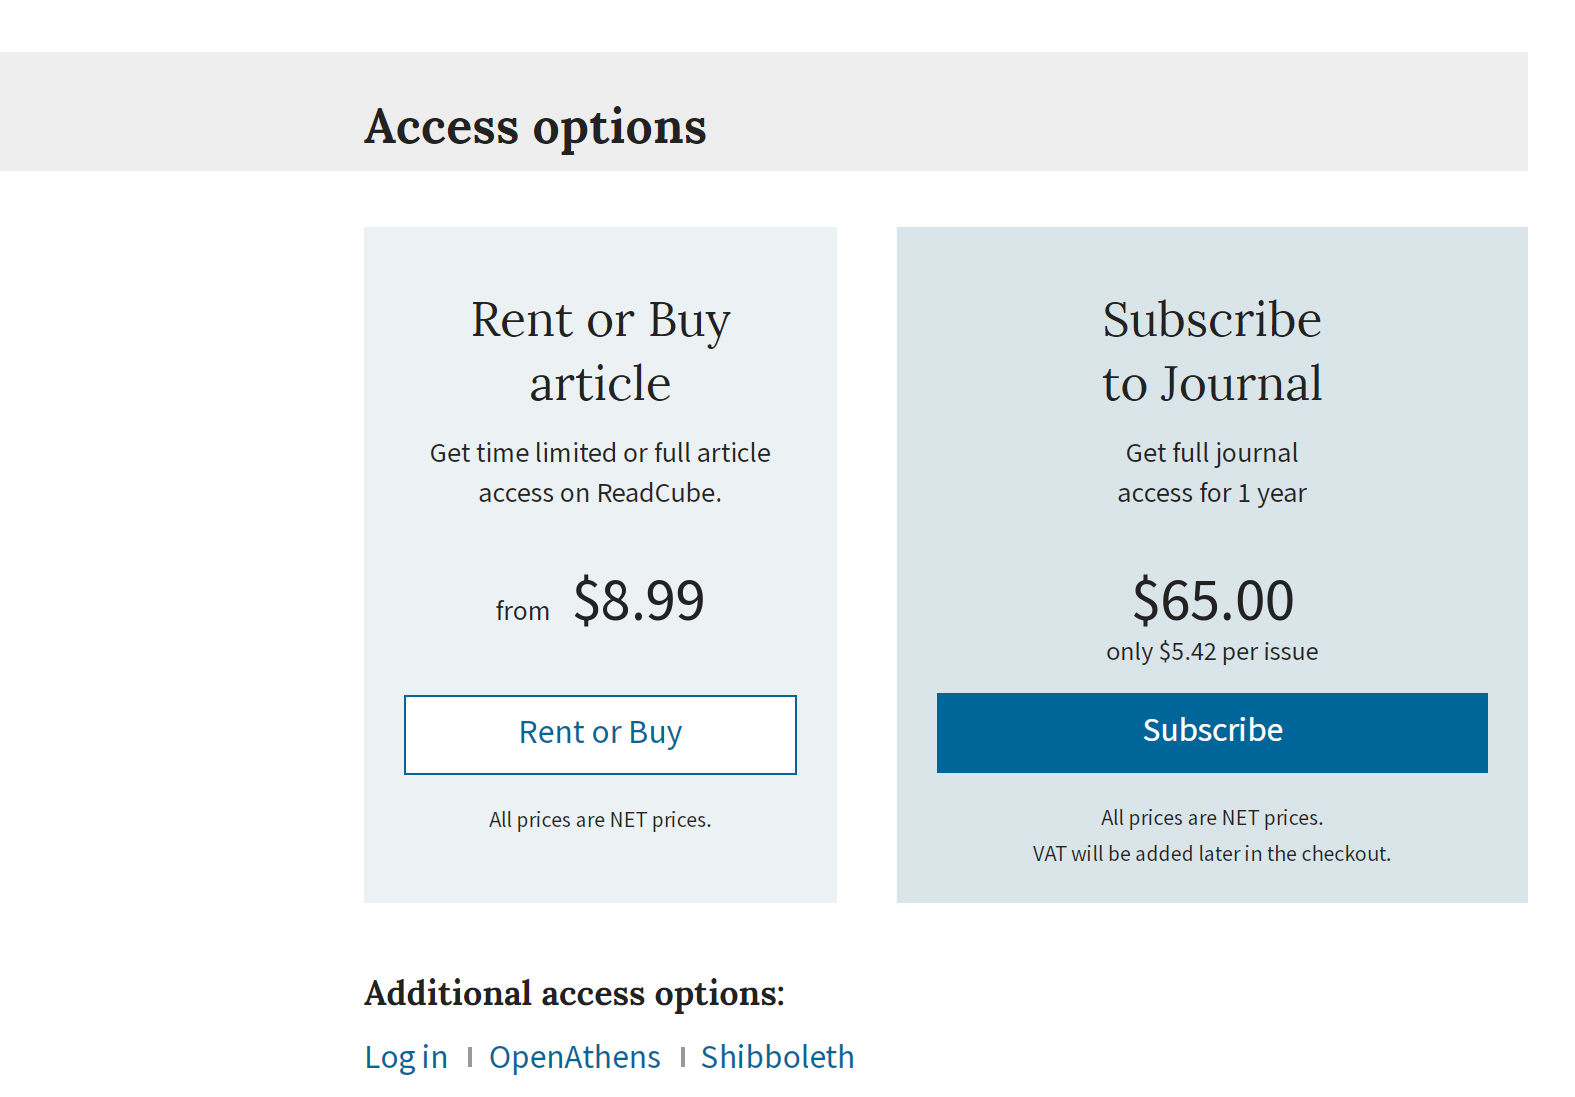Click the blue Subscribe button
1575x1097 pixels.
click(1212, 732)
